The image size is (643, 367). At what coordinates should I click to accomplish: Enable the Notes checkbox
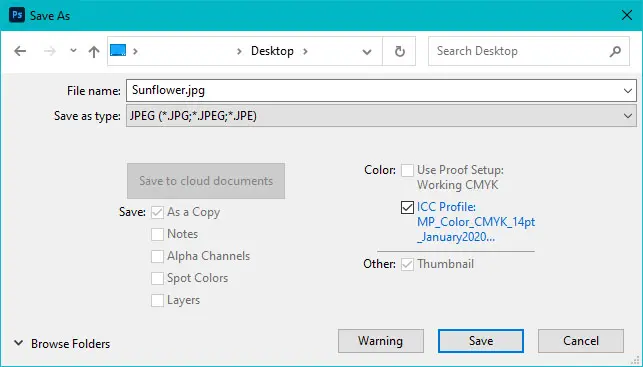click(157, 234)
